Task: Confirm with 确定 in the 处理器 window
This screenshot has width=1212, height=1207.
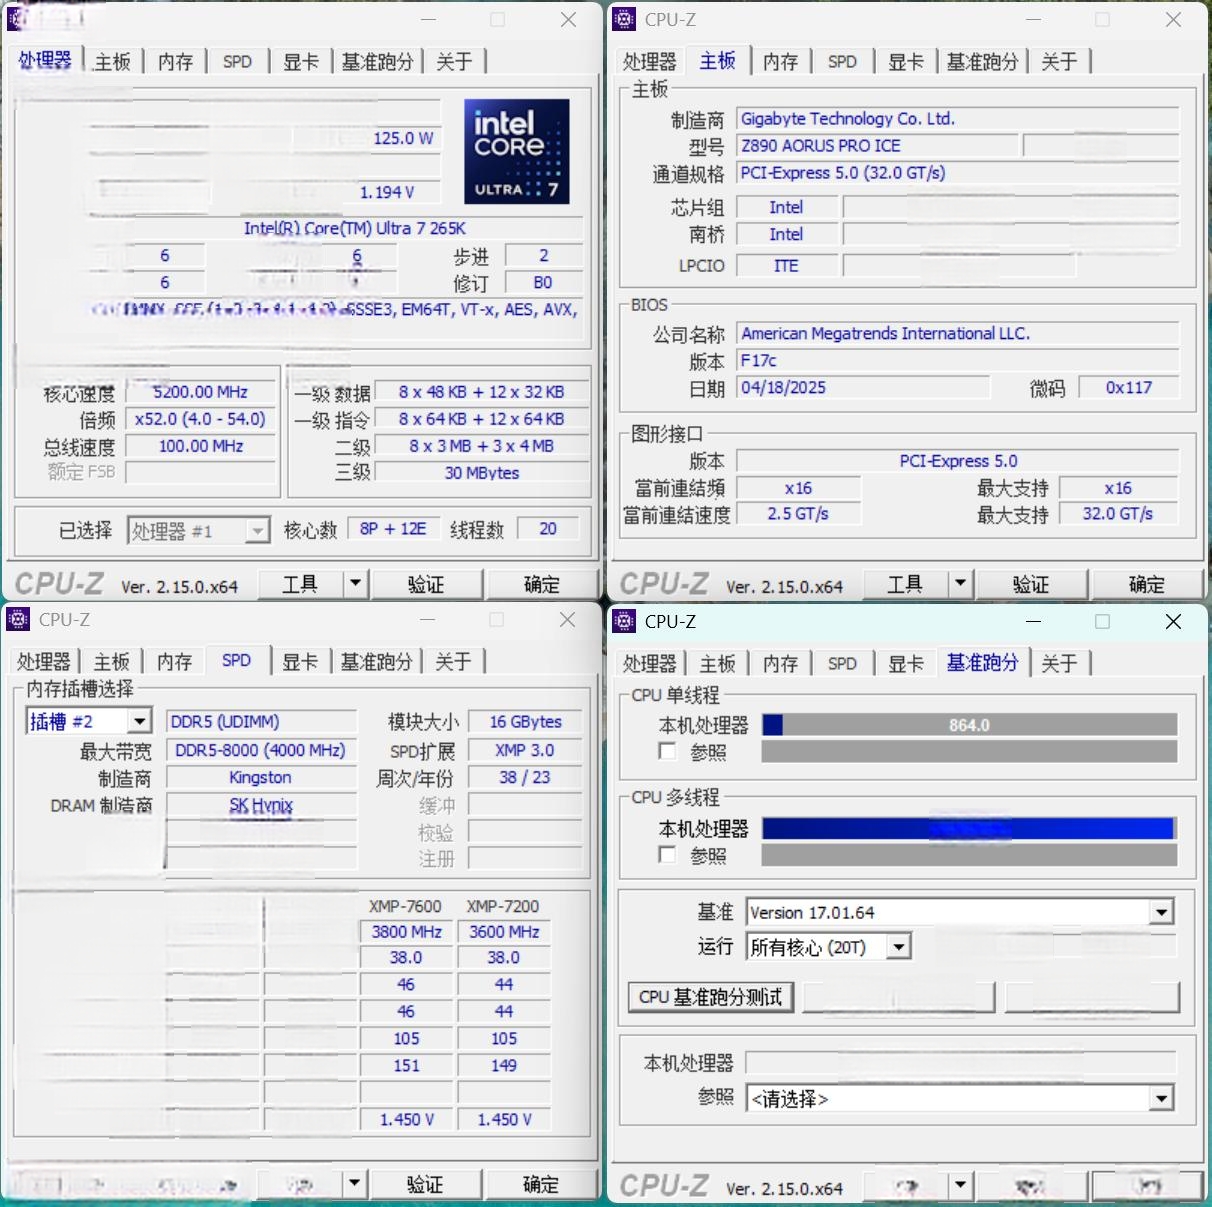Action: click(x=542, y=583)
